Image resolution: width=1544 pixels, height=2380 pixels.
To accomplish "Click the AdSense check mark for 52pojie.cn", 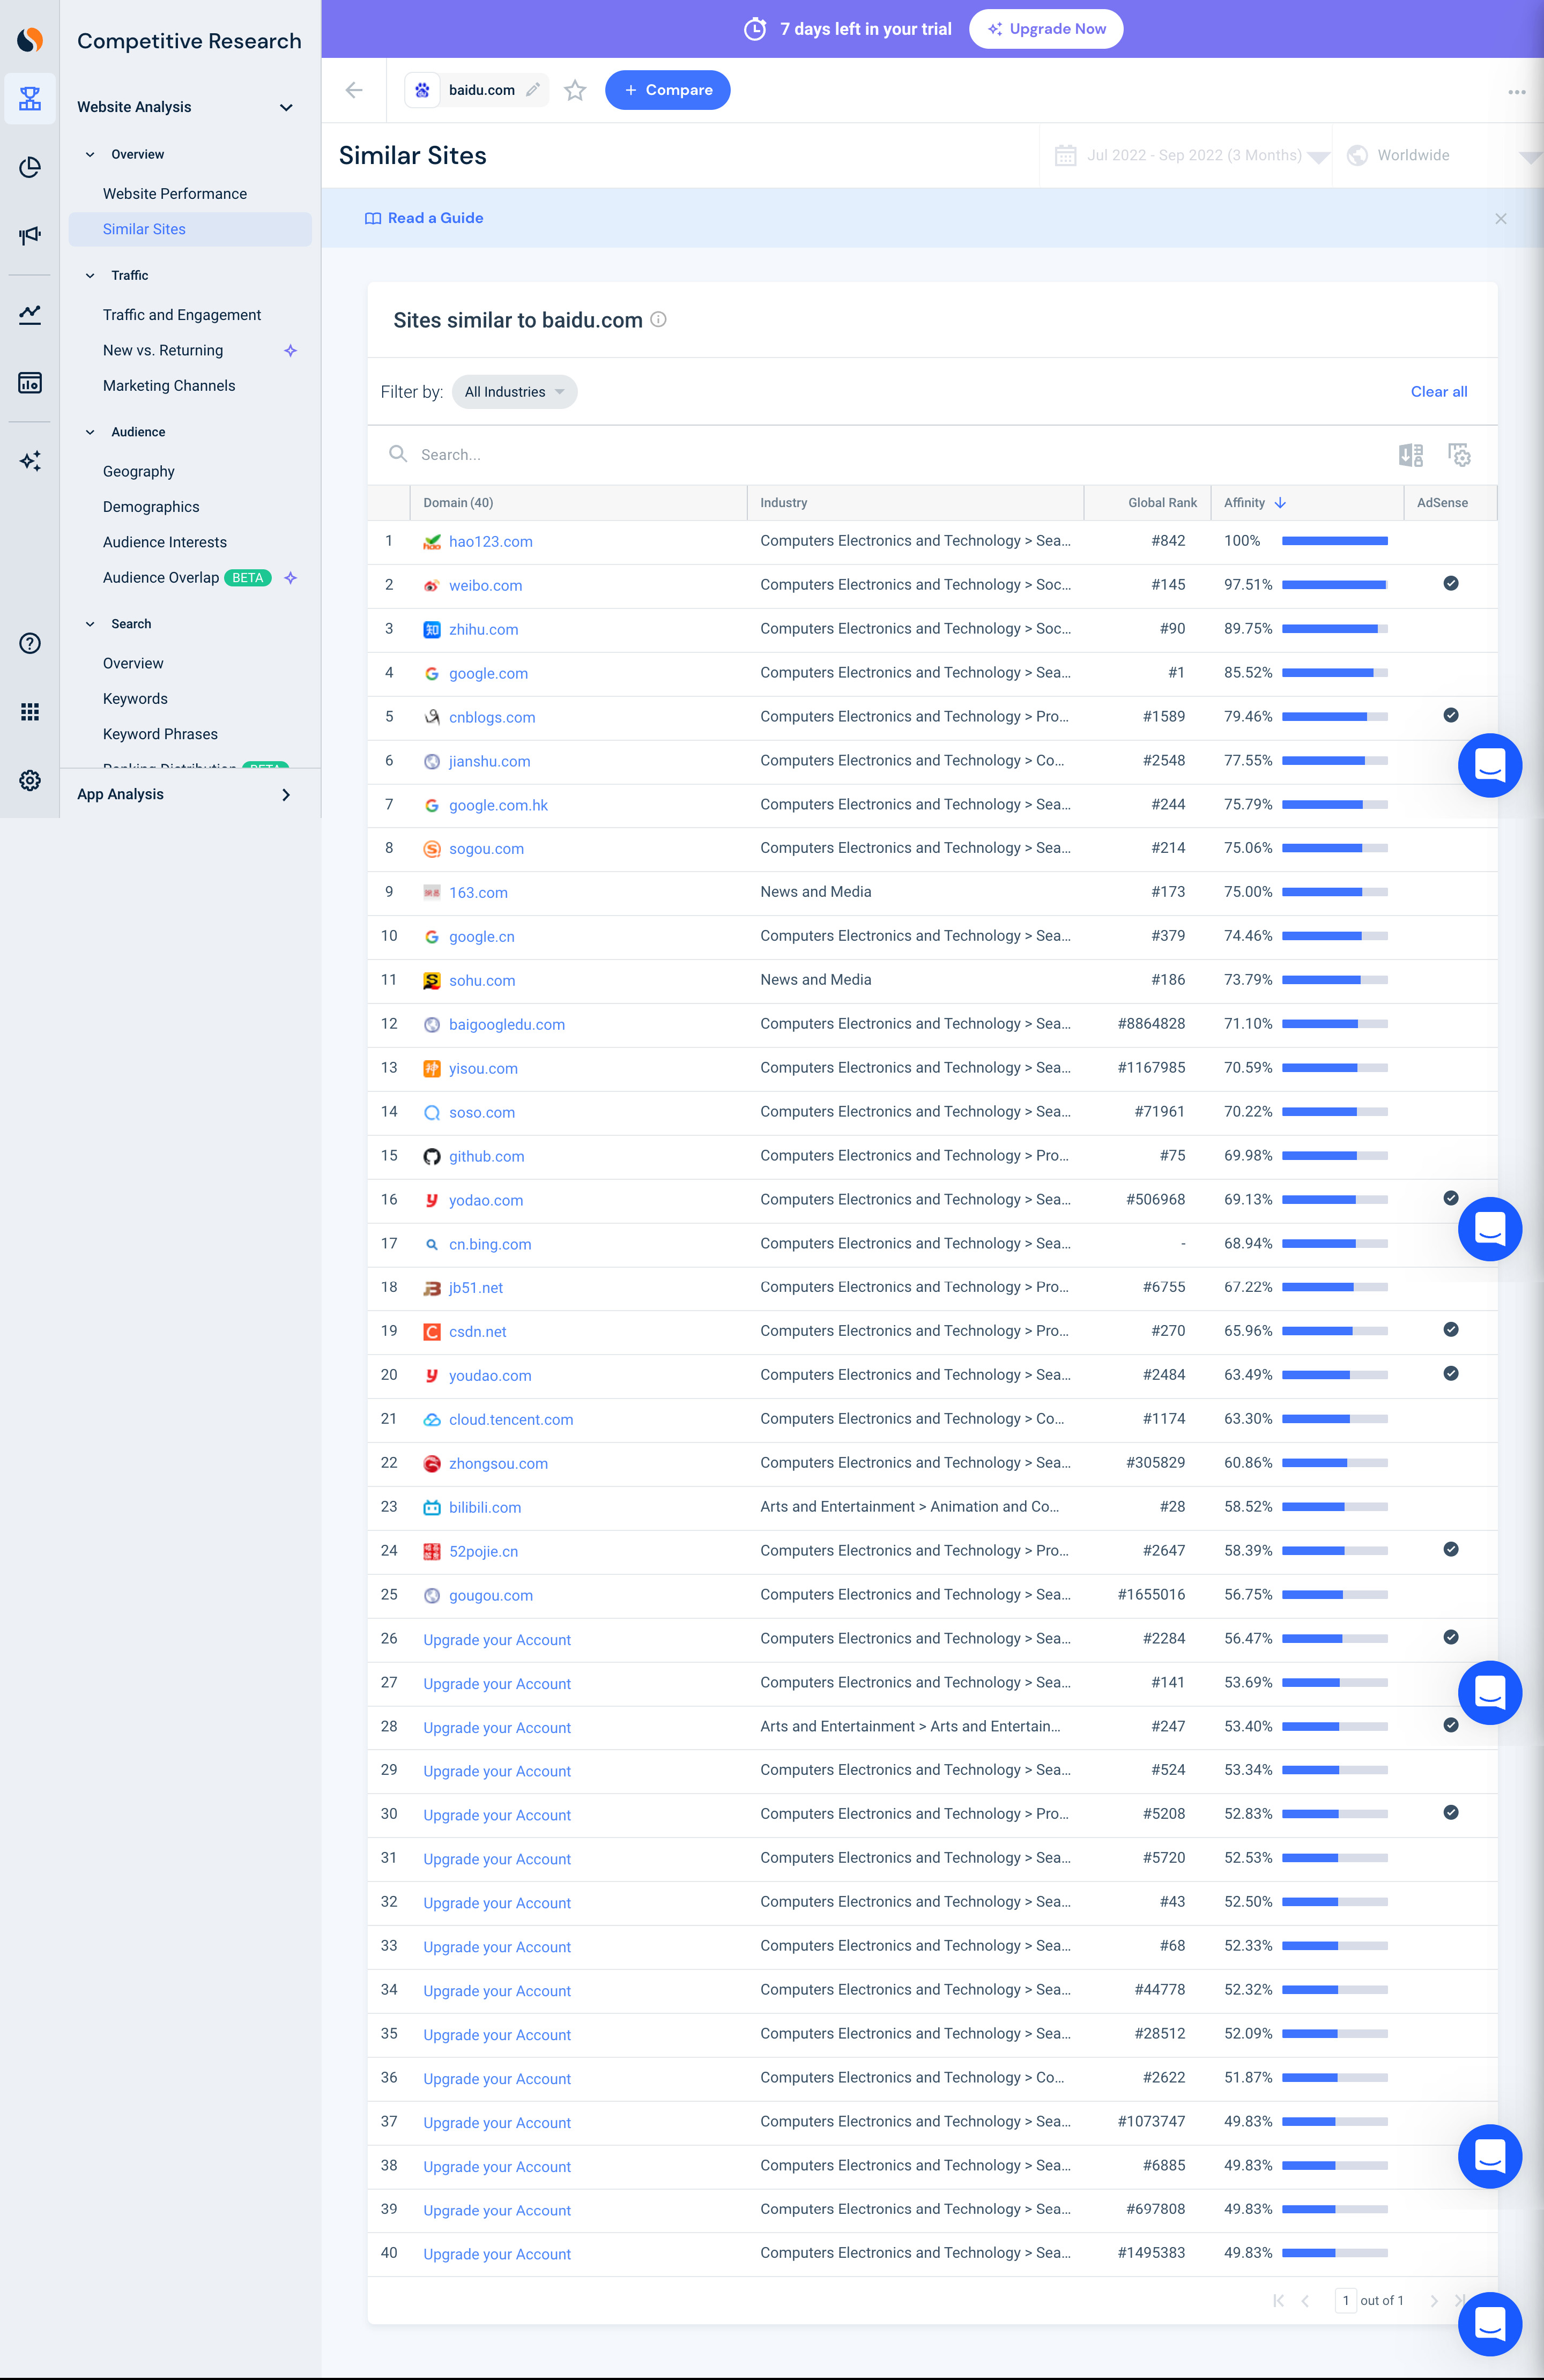I will 1450,1550.
